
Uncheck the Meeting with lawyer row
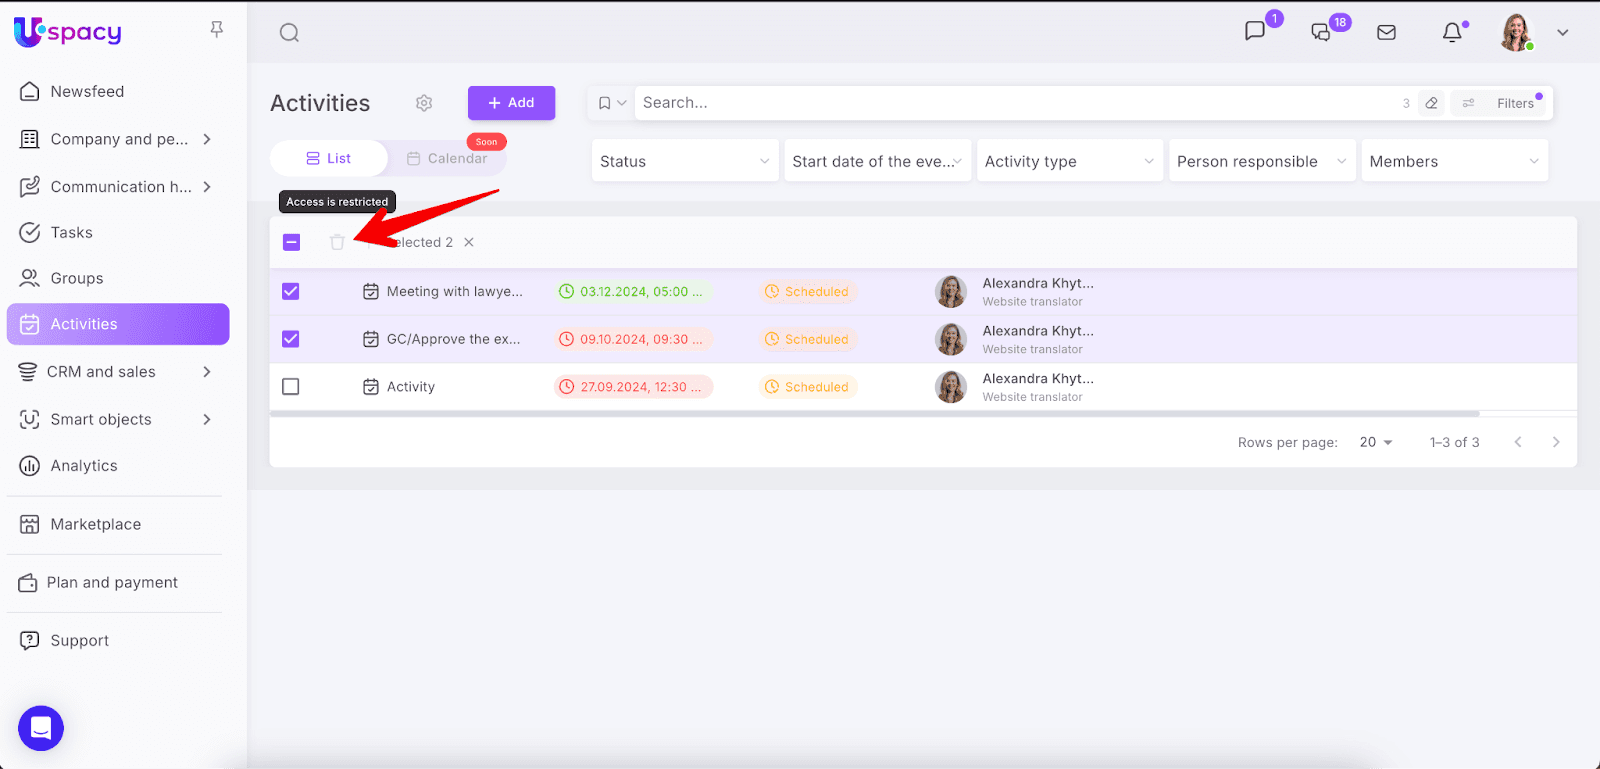coord(291,291)
